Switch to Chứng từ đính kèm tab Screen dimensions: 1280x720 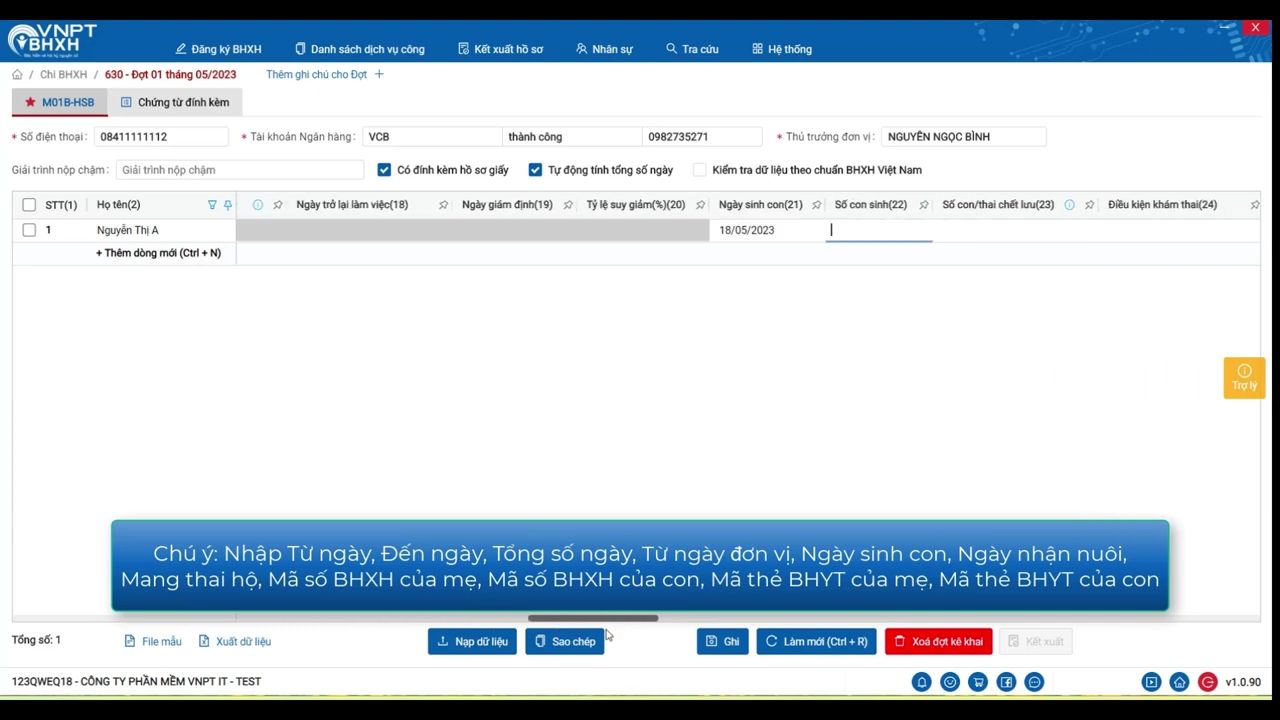click(175, 102)
